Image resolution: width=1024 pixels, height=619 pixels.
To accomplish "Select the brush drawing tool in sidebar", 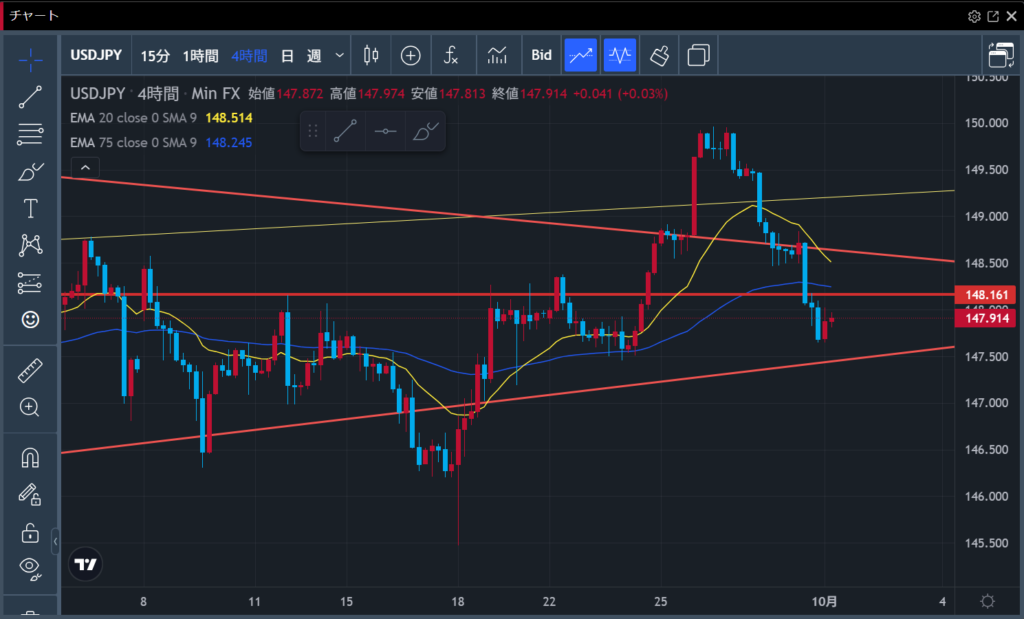I will tap(30, 171).
